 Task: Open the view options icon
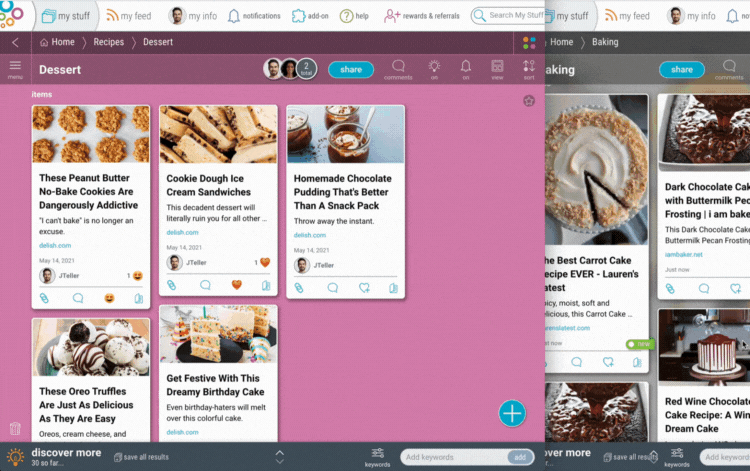[497, 68]
